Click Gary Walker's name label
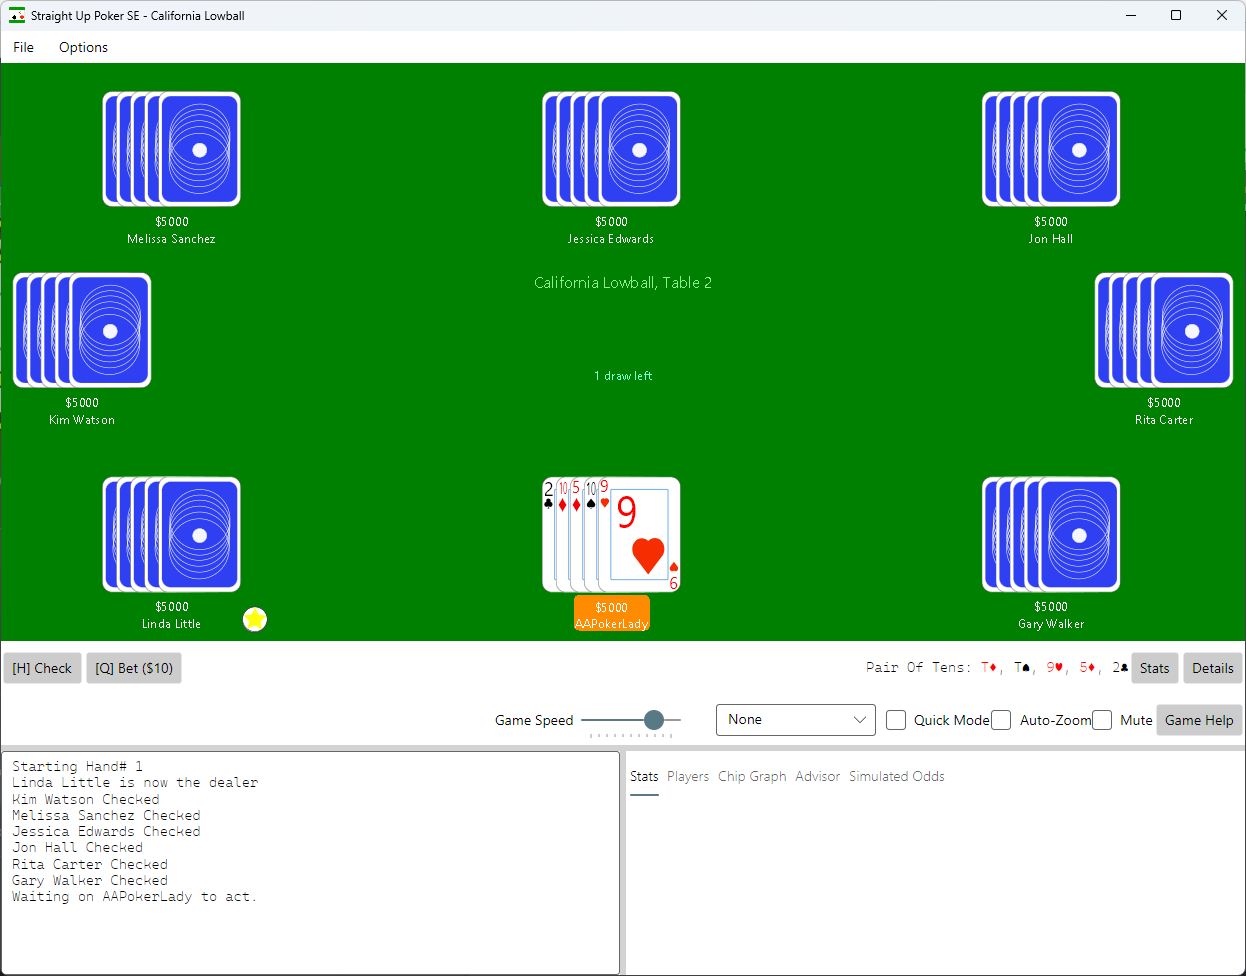The height and width of the screenshot is (976, 1246). [x=1051, y=624]
